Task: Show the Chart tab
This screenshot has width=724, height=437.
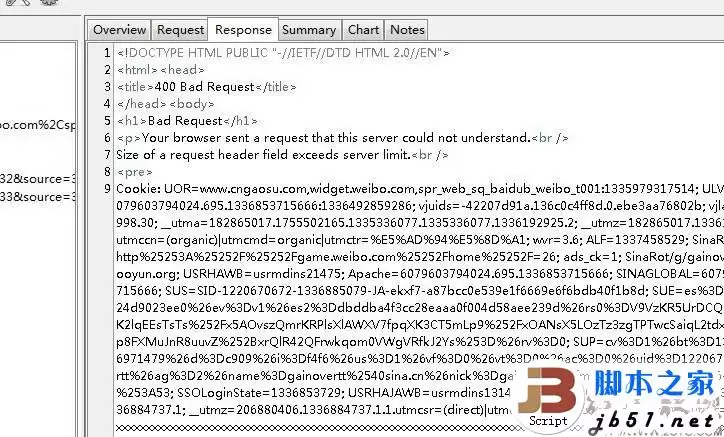Action: pos(363,30)
